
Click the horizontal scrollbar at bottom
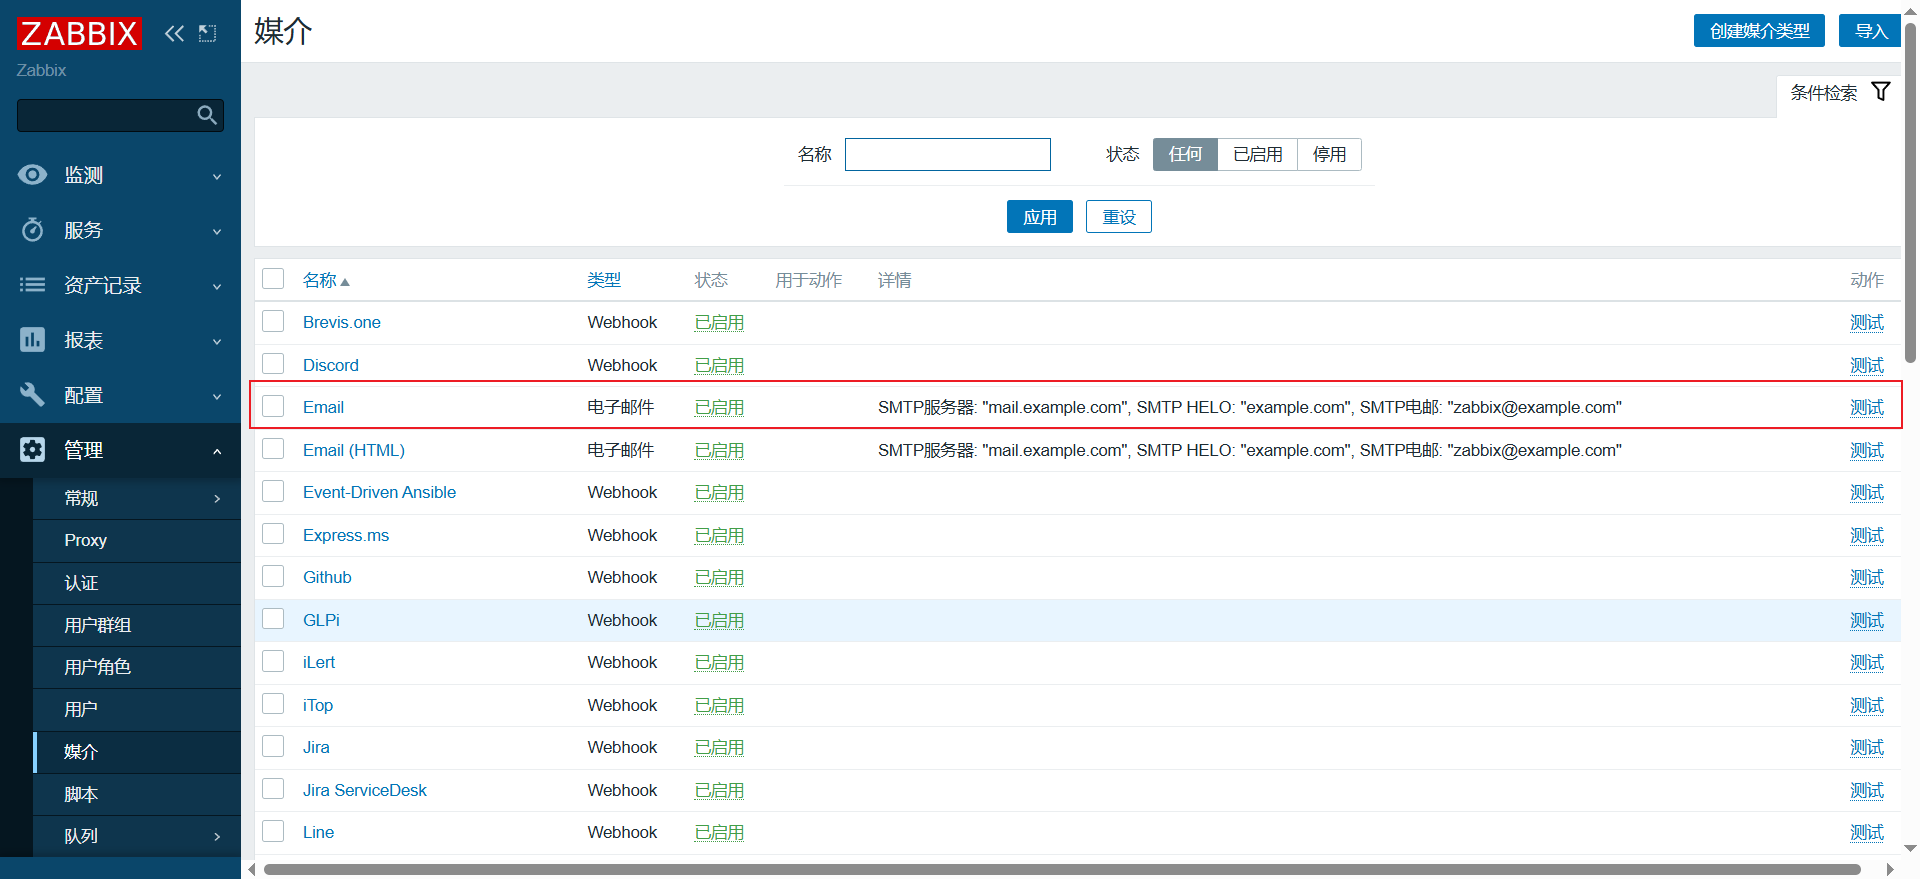click(x=1060, y=869)
